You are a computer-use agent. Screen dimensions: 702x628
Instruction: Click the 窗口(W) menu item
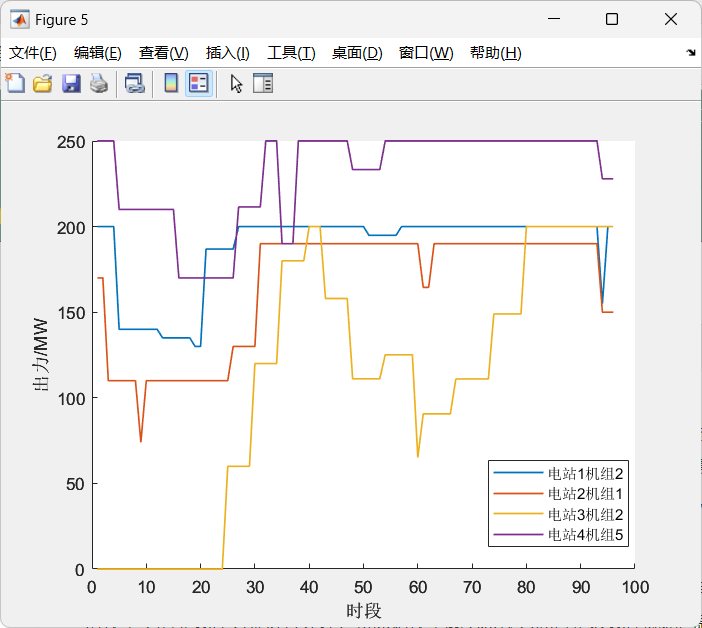[426, 53]
